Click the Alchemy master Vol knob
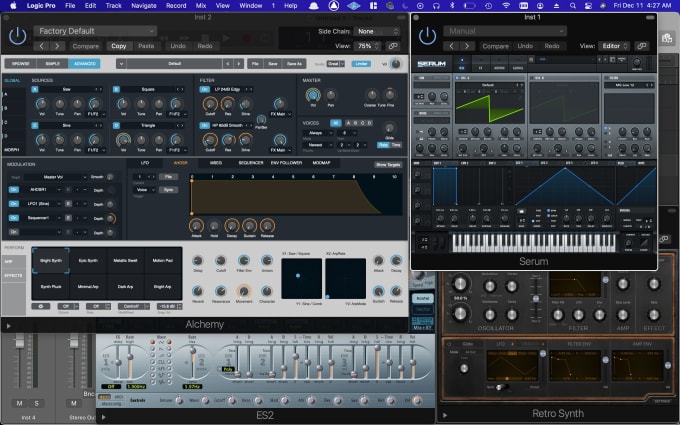The image size is (680, 425). [x=313, y=95]
